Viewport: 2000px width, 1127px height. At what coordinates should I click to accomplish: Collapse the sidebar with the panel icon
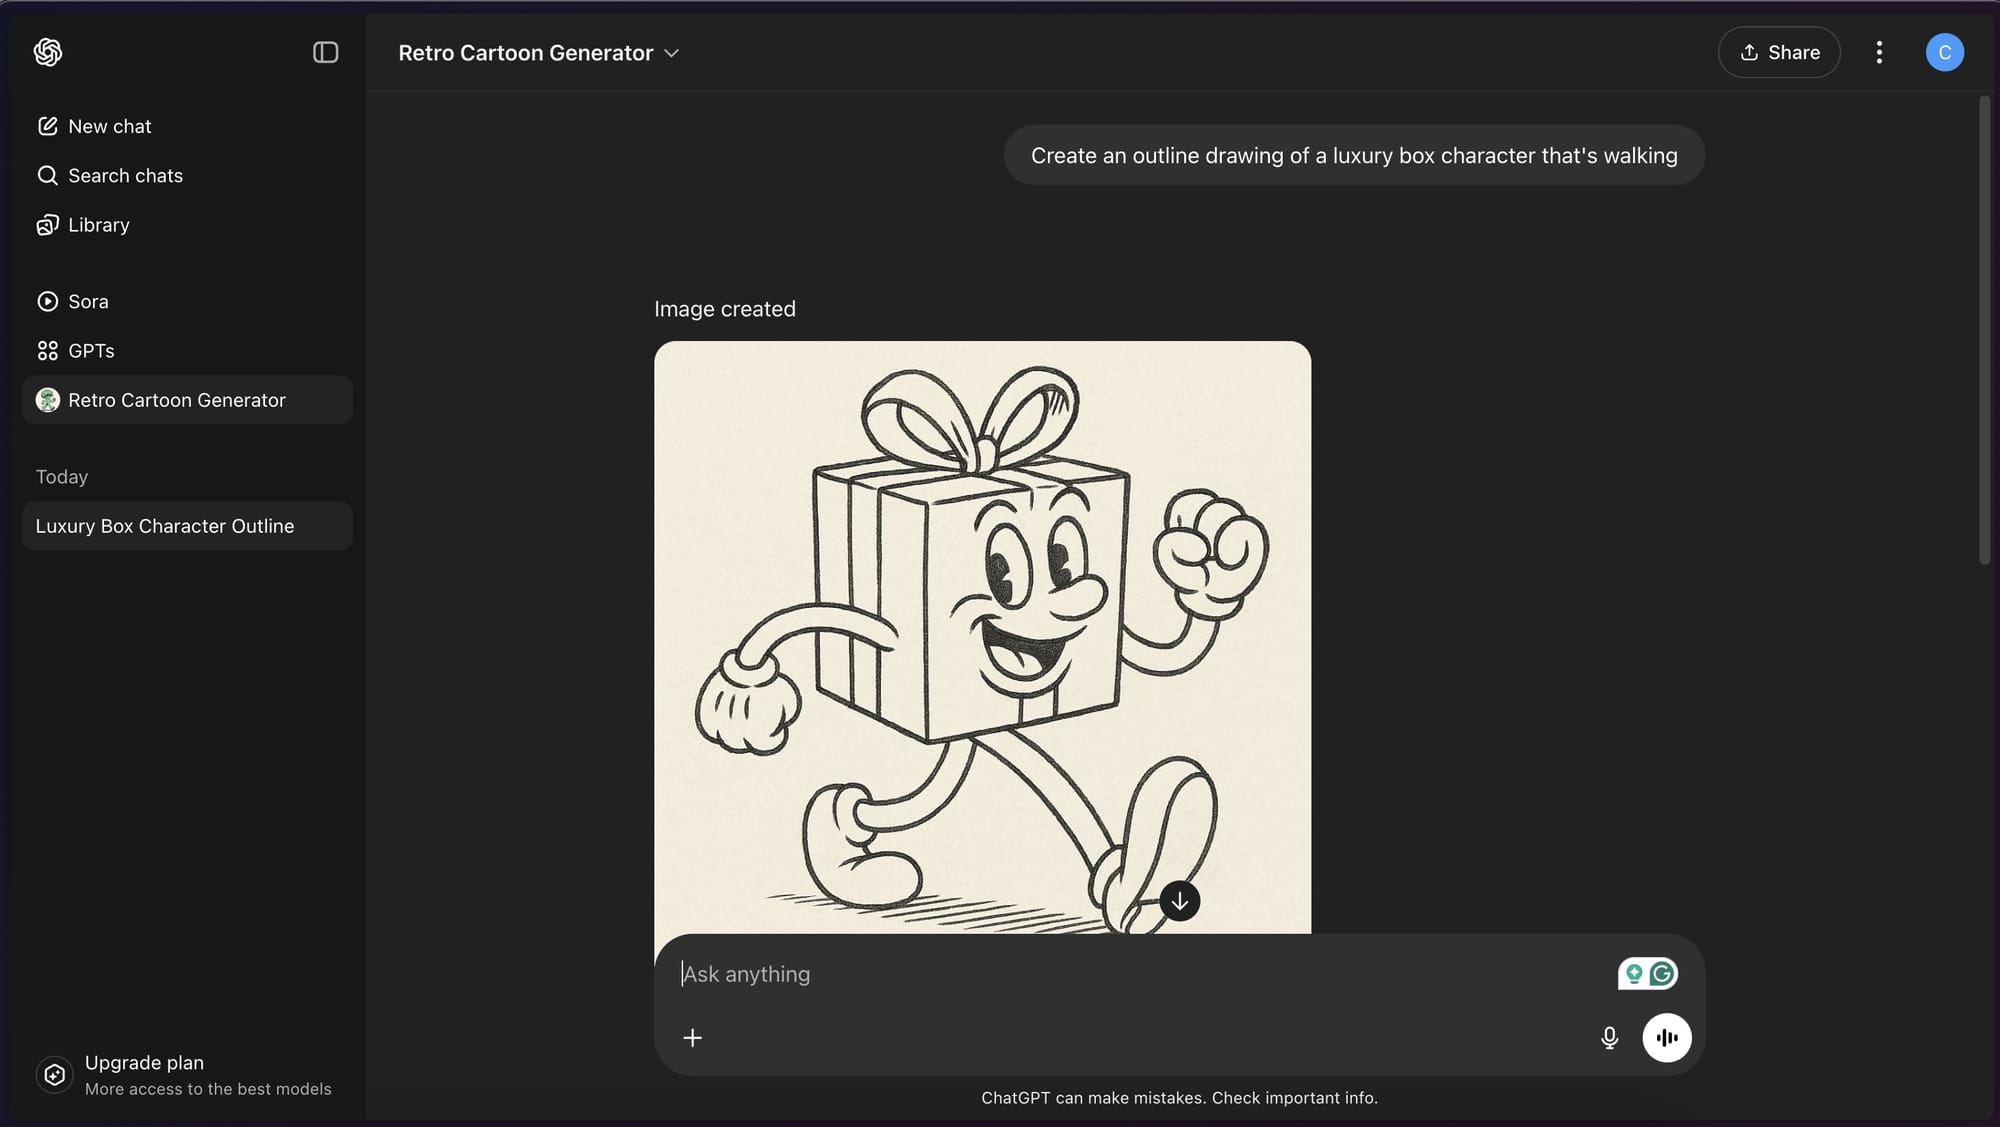tap(325, 52)
